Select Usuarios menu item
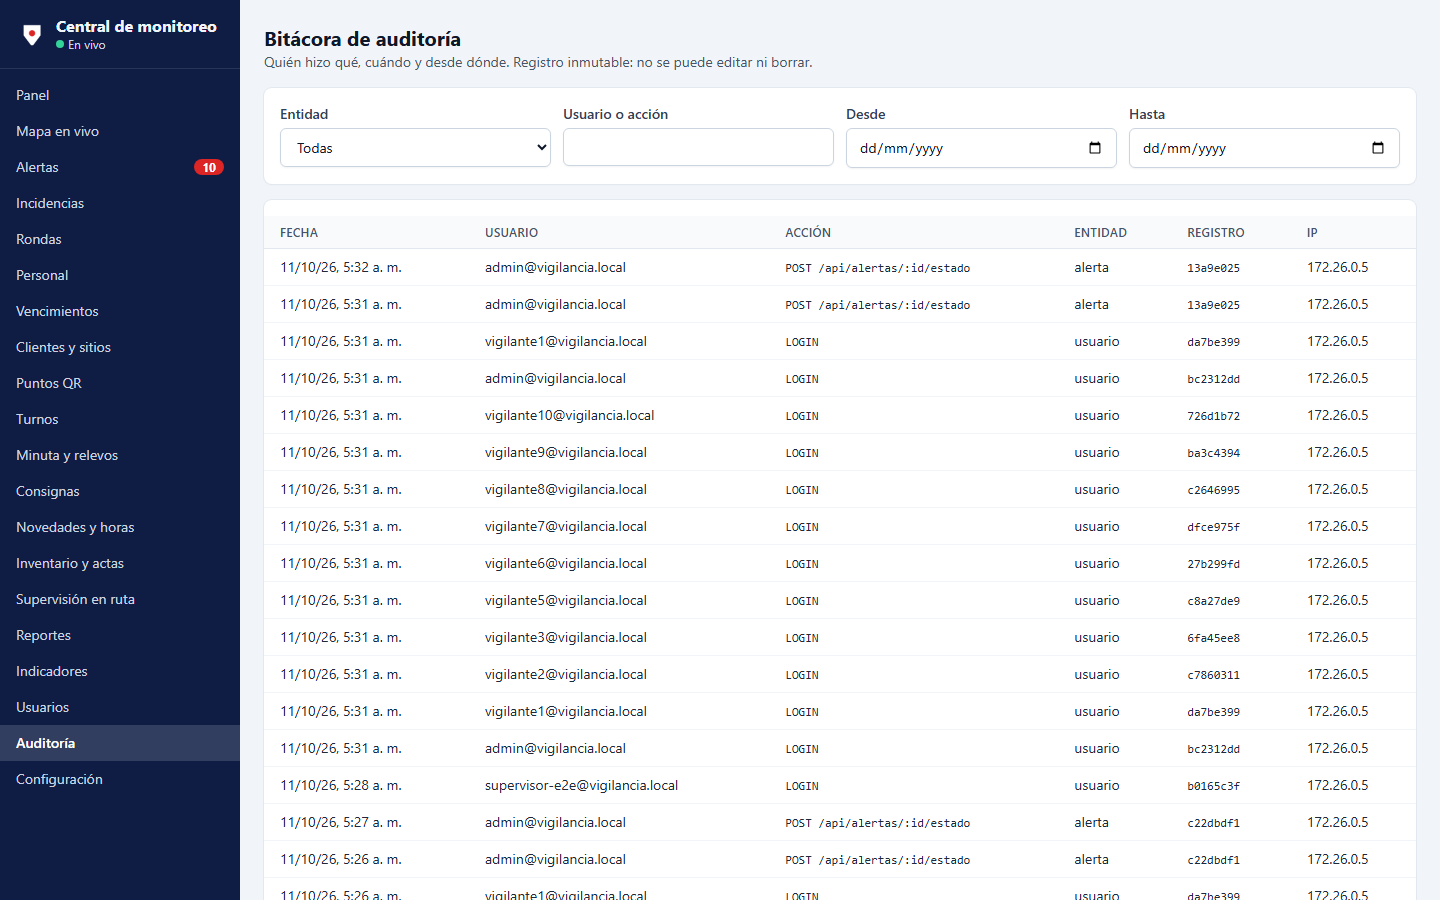 pyautogui.click(x=120, y=707)
